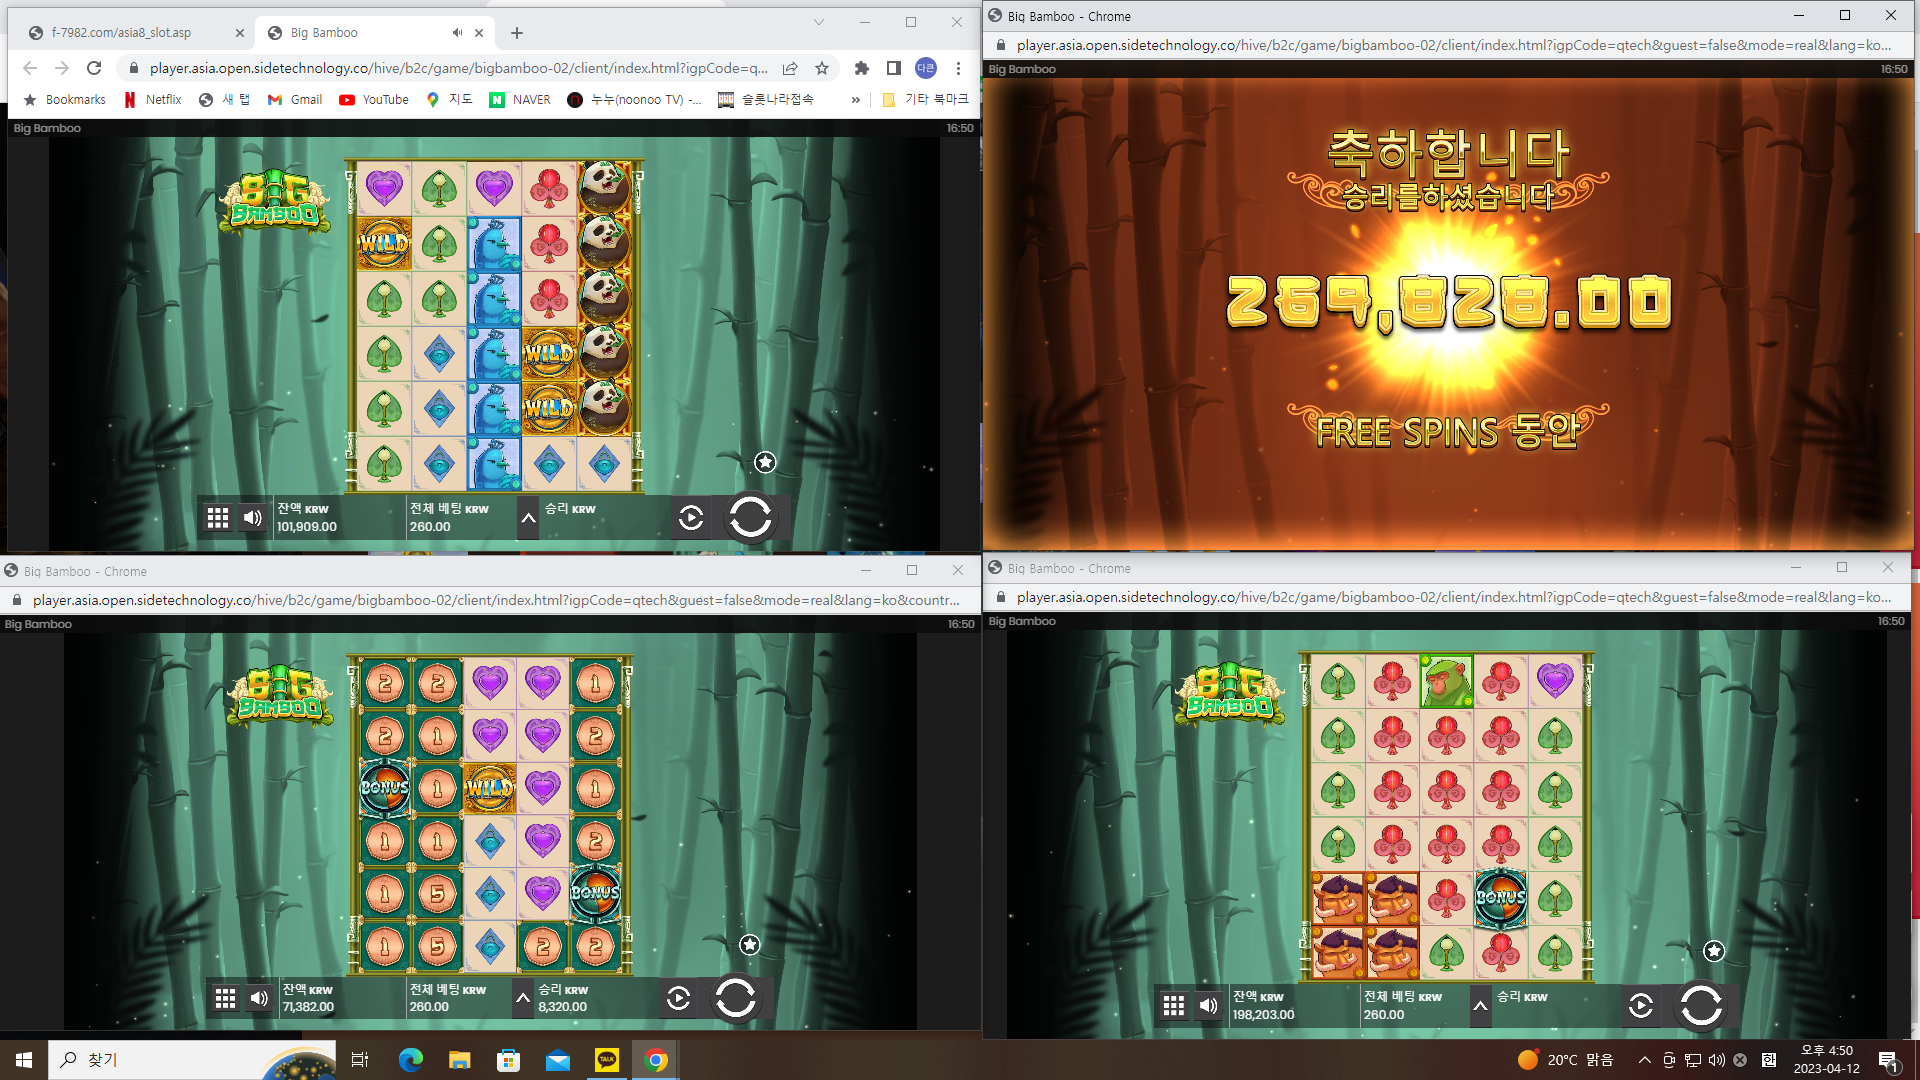Toggle sound in game with 198,203.00 balance
Image resolution: width=1920 pixels, height=1080 pixels.
click(1208, 1005)
